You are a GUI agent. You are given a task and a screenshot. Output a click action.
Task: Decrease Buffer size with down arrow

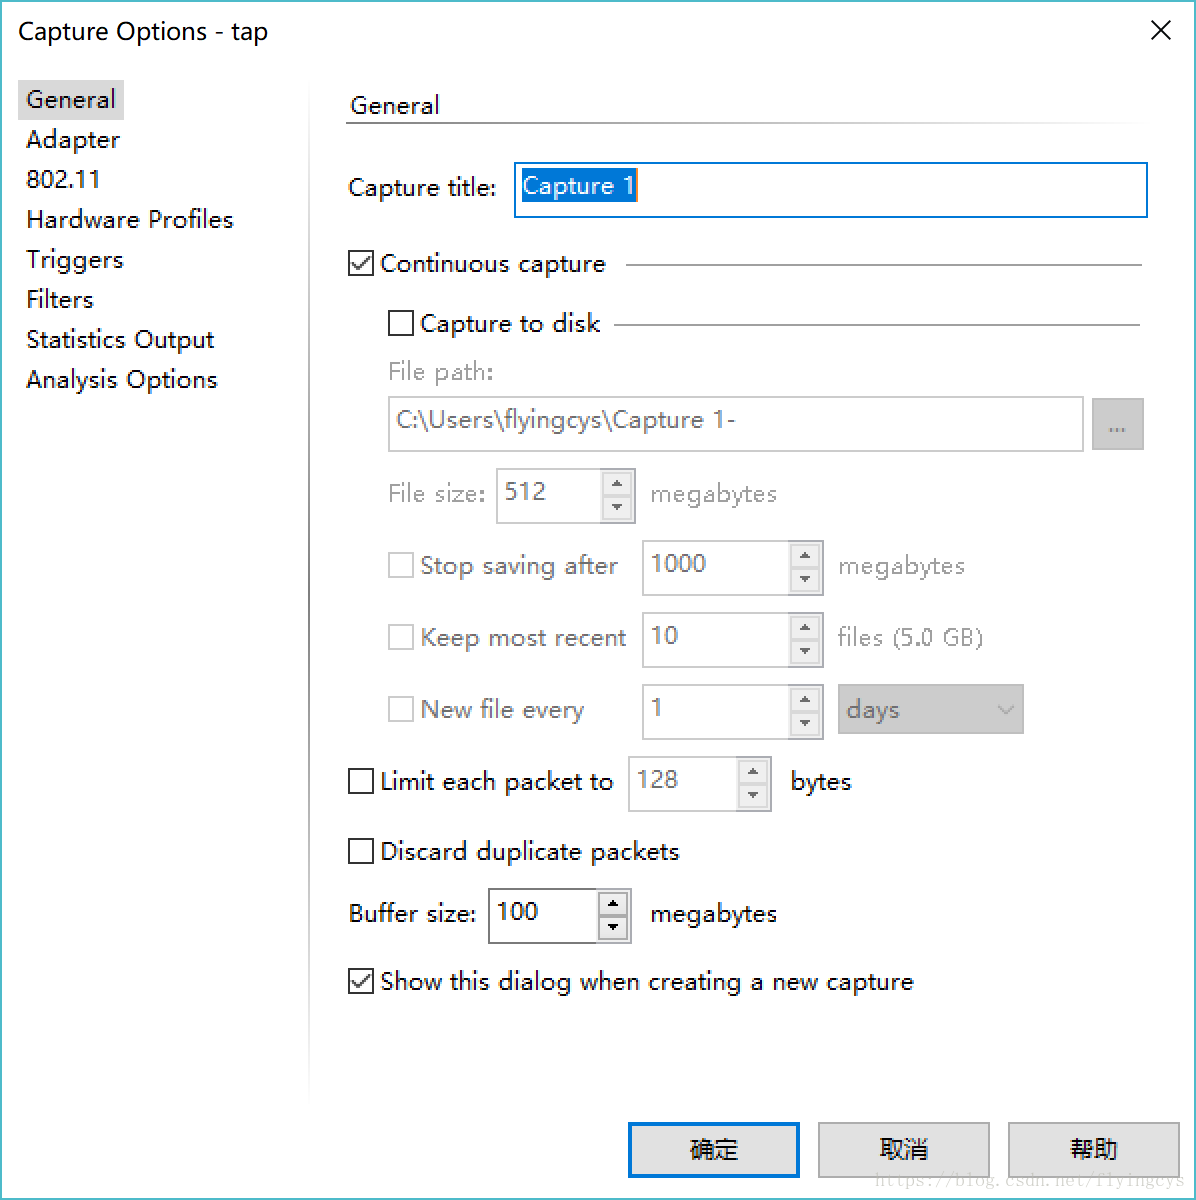click(x=613, y=928)
